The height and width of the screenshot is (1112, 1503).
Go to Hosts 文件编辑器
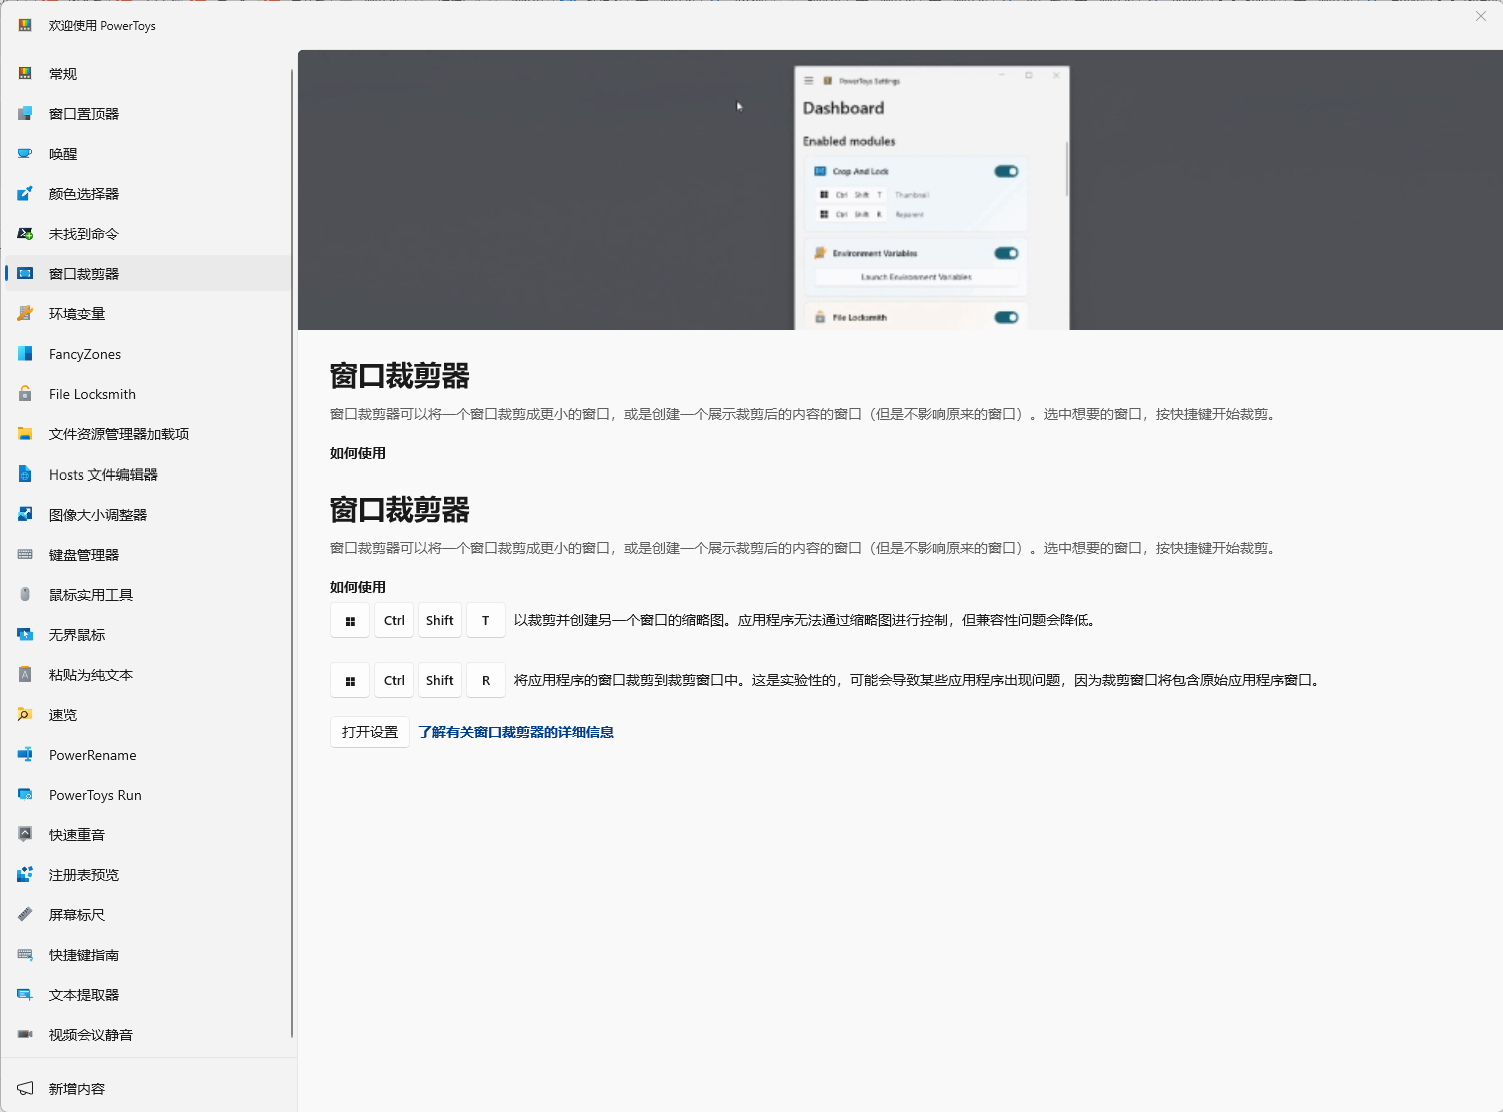pos(147,474)
